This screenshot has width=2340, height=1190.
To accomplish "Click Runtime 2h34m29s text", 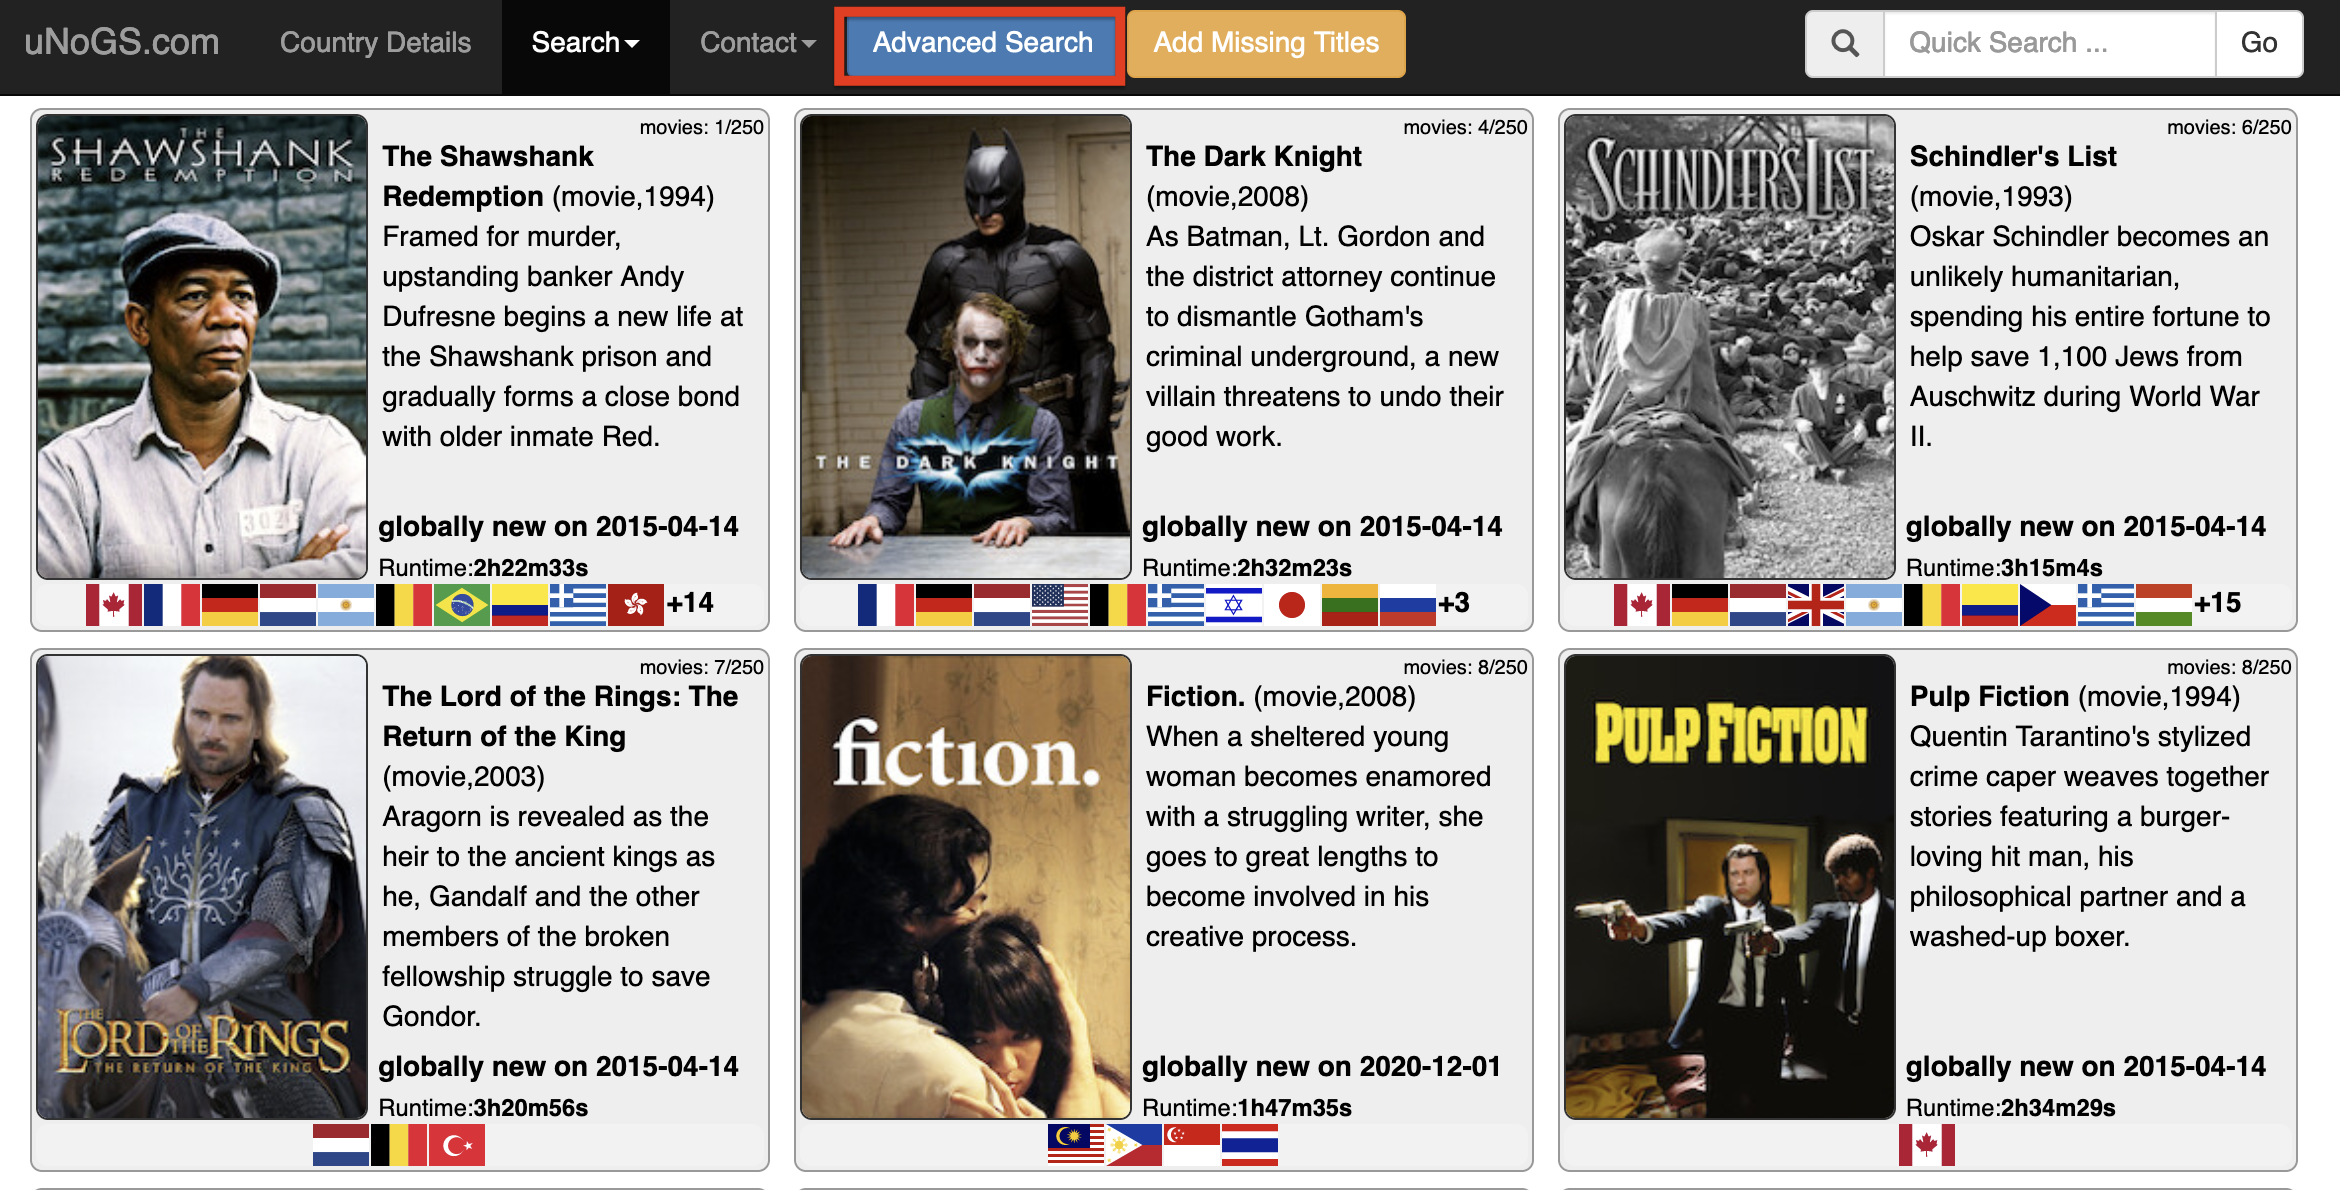I will click(2010, 1108).
